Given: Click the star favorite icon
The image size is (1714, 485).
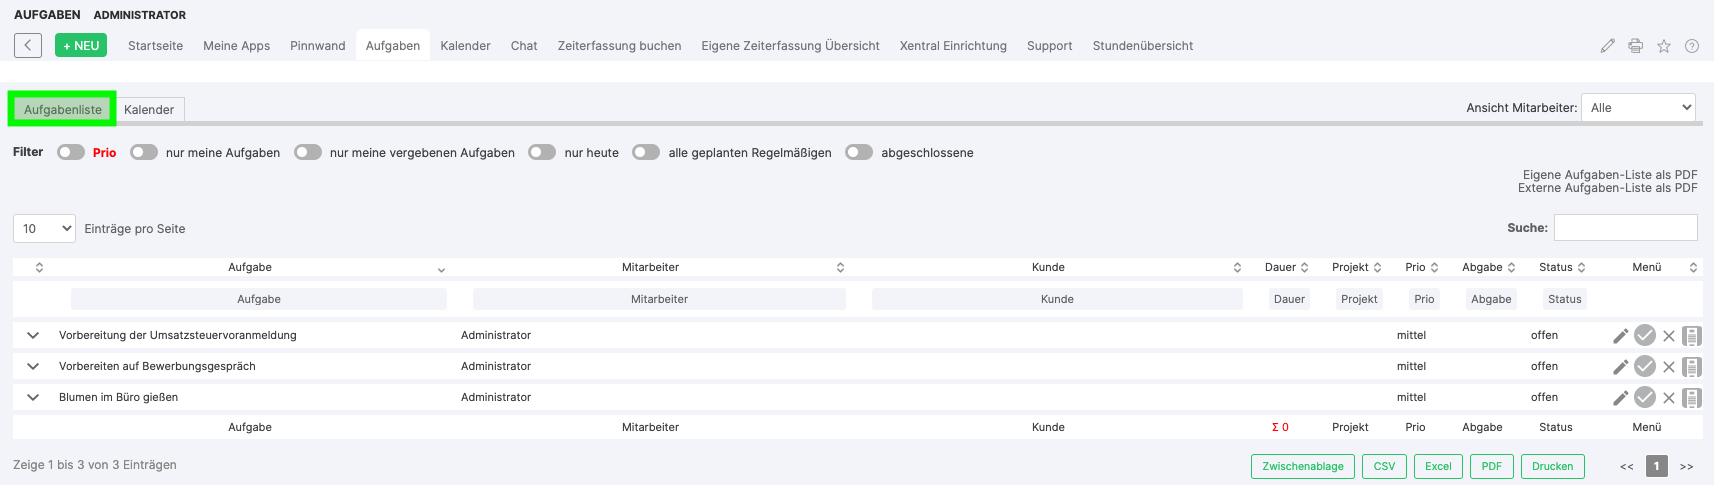Looking at the screenshot, I should 1663,46.
